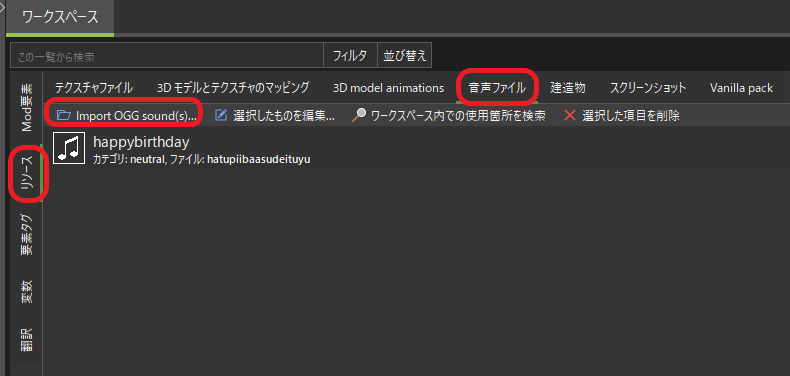This screenshot has height=376, width=790.
Task: Click the pencil edit icon beside 選択したものを編集
Action: tap(221, 115)
